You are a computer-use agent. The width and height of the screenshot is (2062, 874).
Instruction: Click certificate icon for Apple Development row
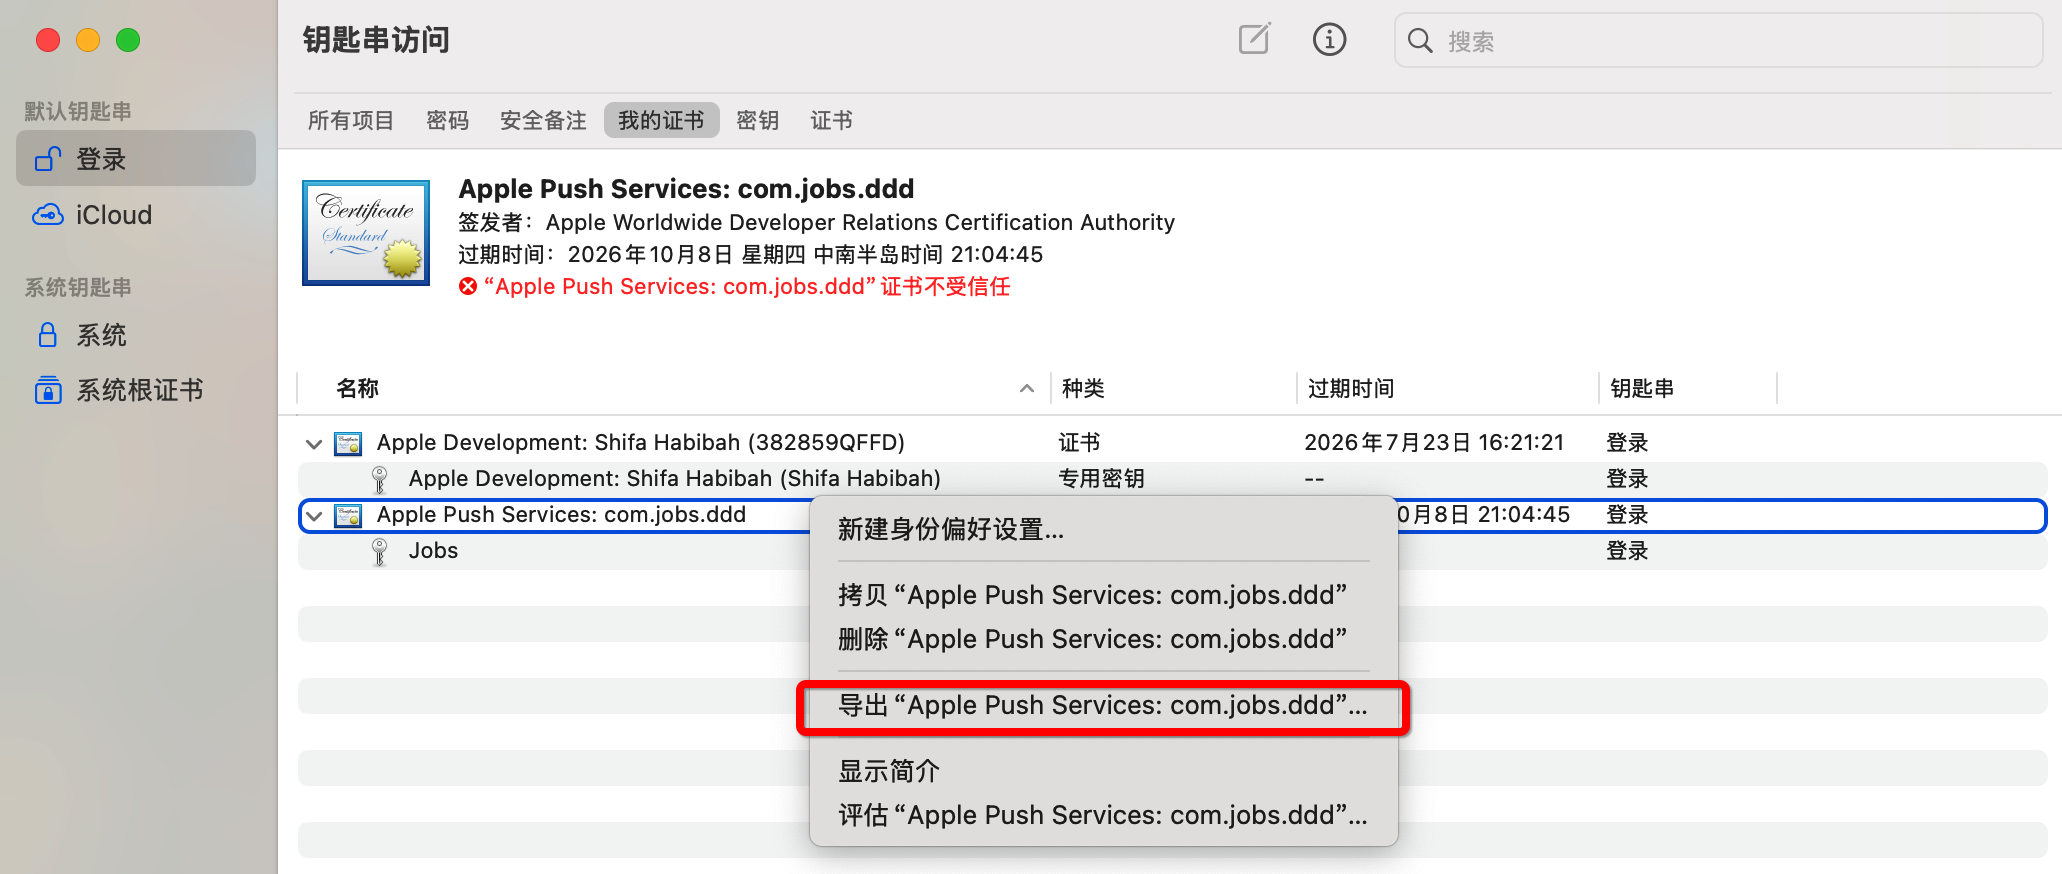pyautogui.click(x=348, y=443)
